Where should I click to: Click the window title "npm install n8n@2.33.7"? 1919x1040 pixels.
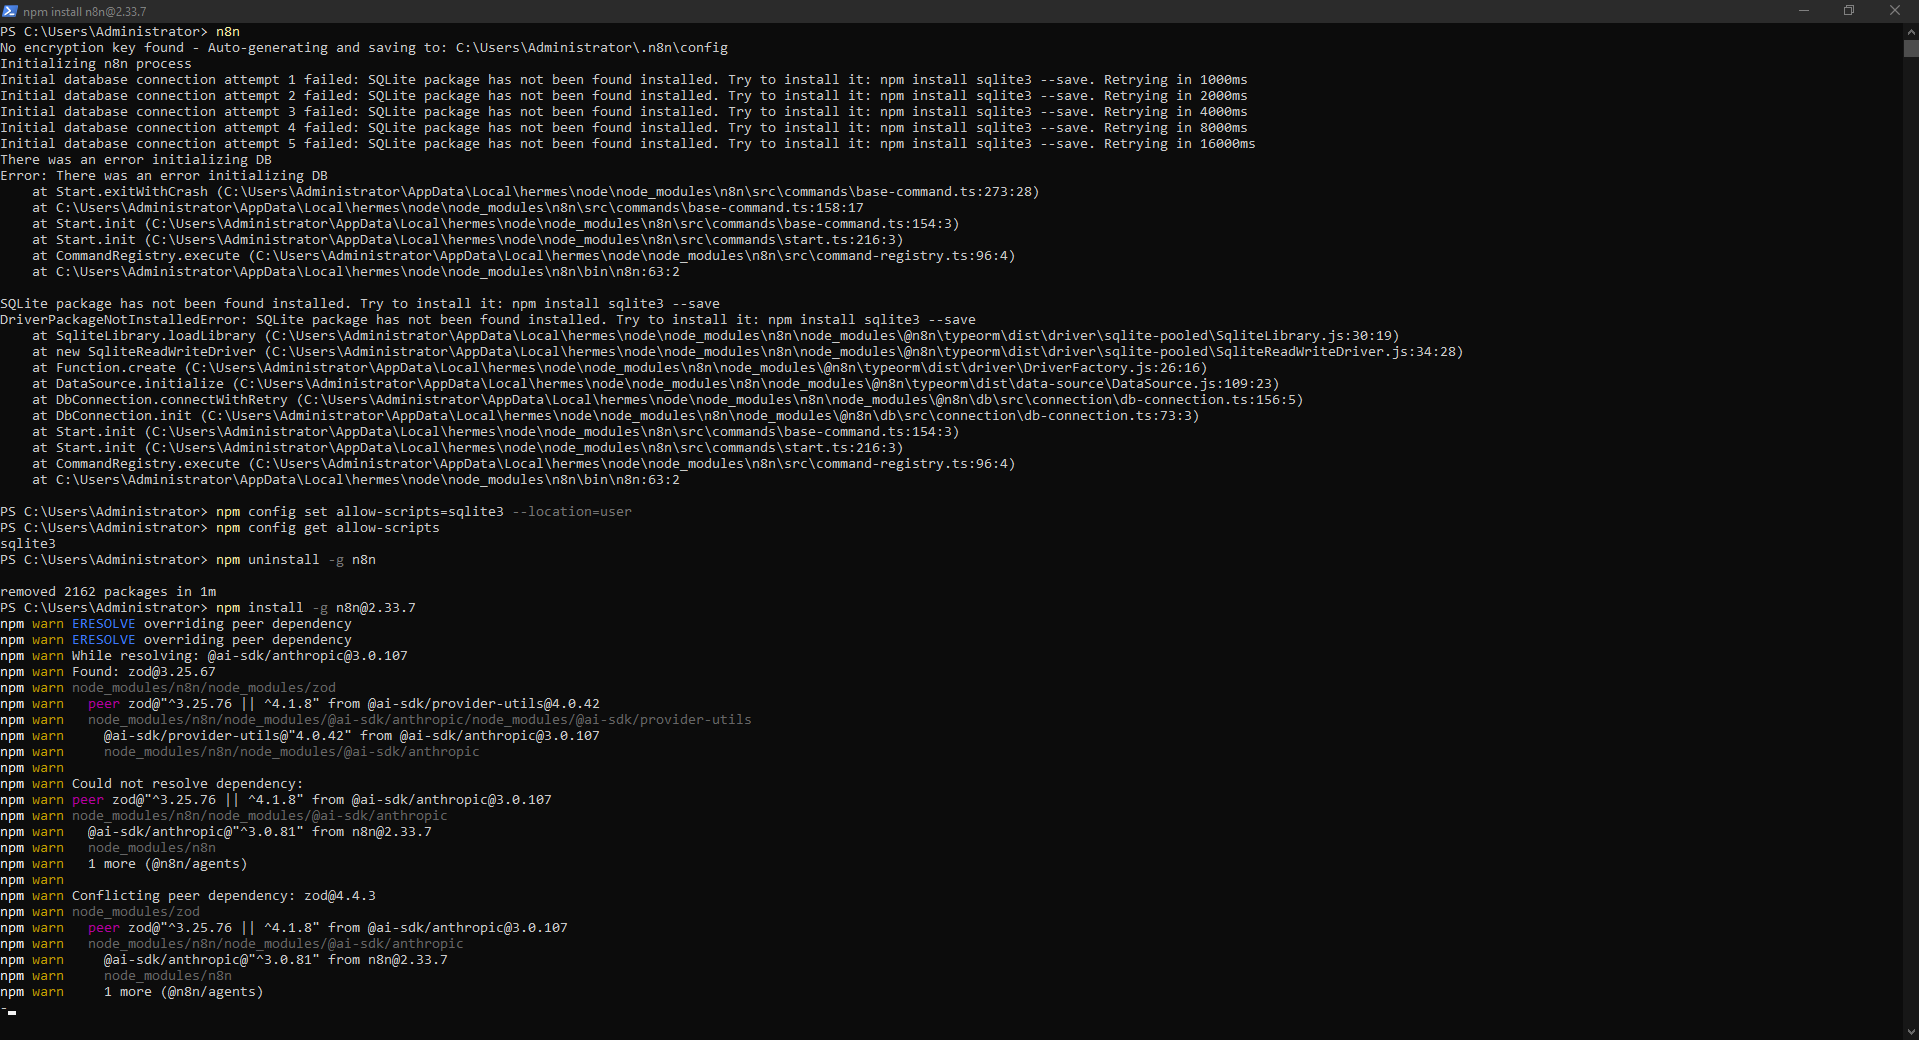(x=85, y=12)
